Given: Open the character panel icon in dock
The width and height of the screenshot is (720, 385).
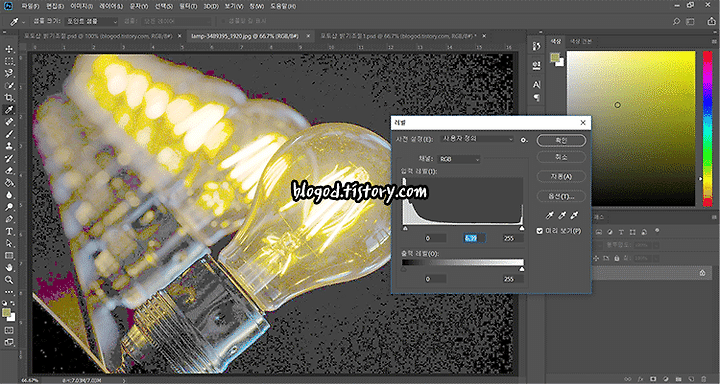Looking at the screenshot, I should click(x=536, y=85).
